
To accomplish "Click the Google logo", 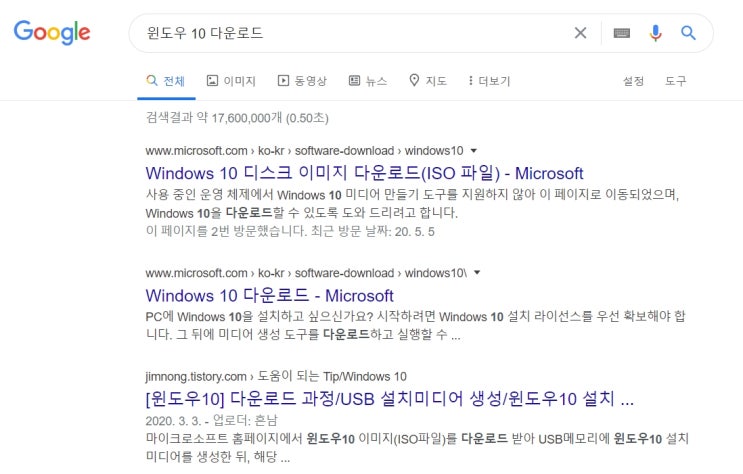I will (52, 32).
